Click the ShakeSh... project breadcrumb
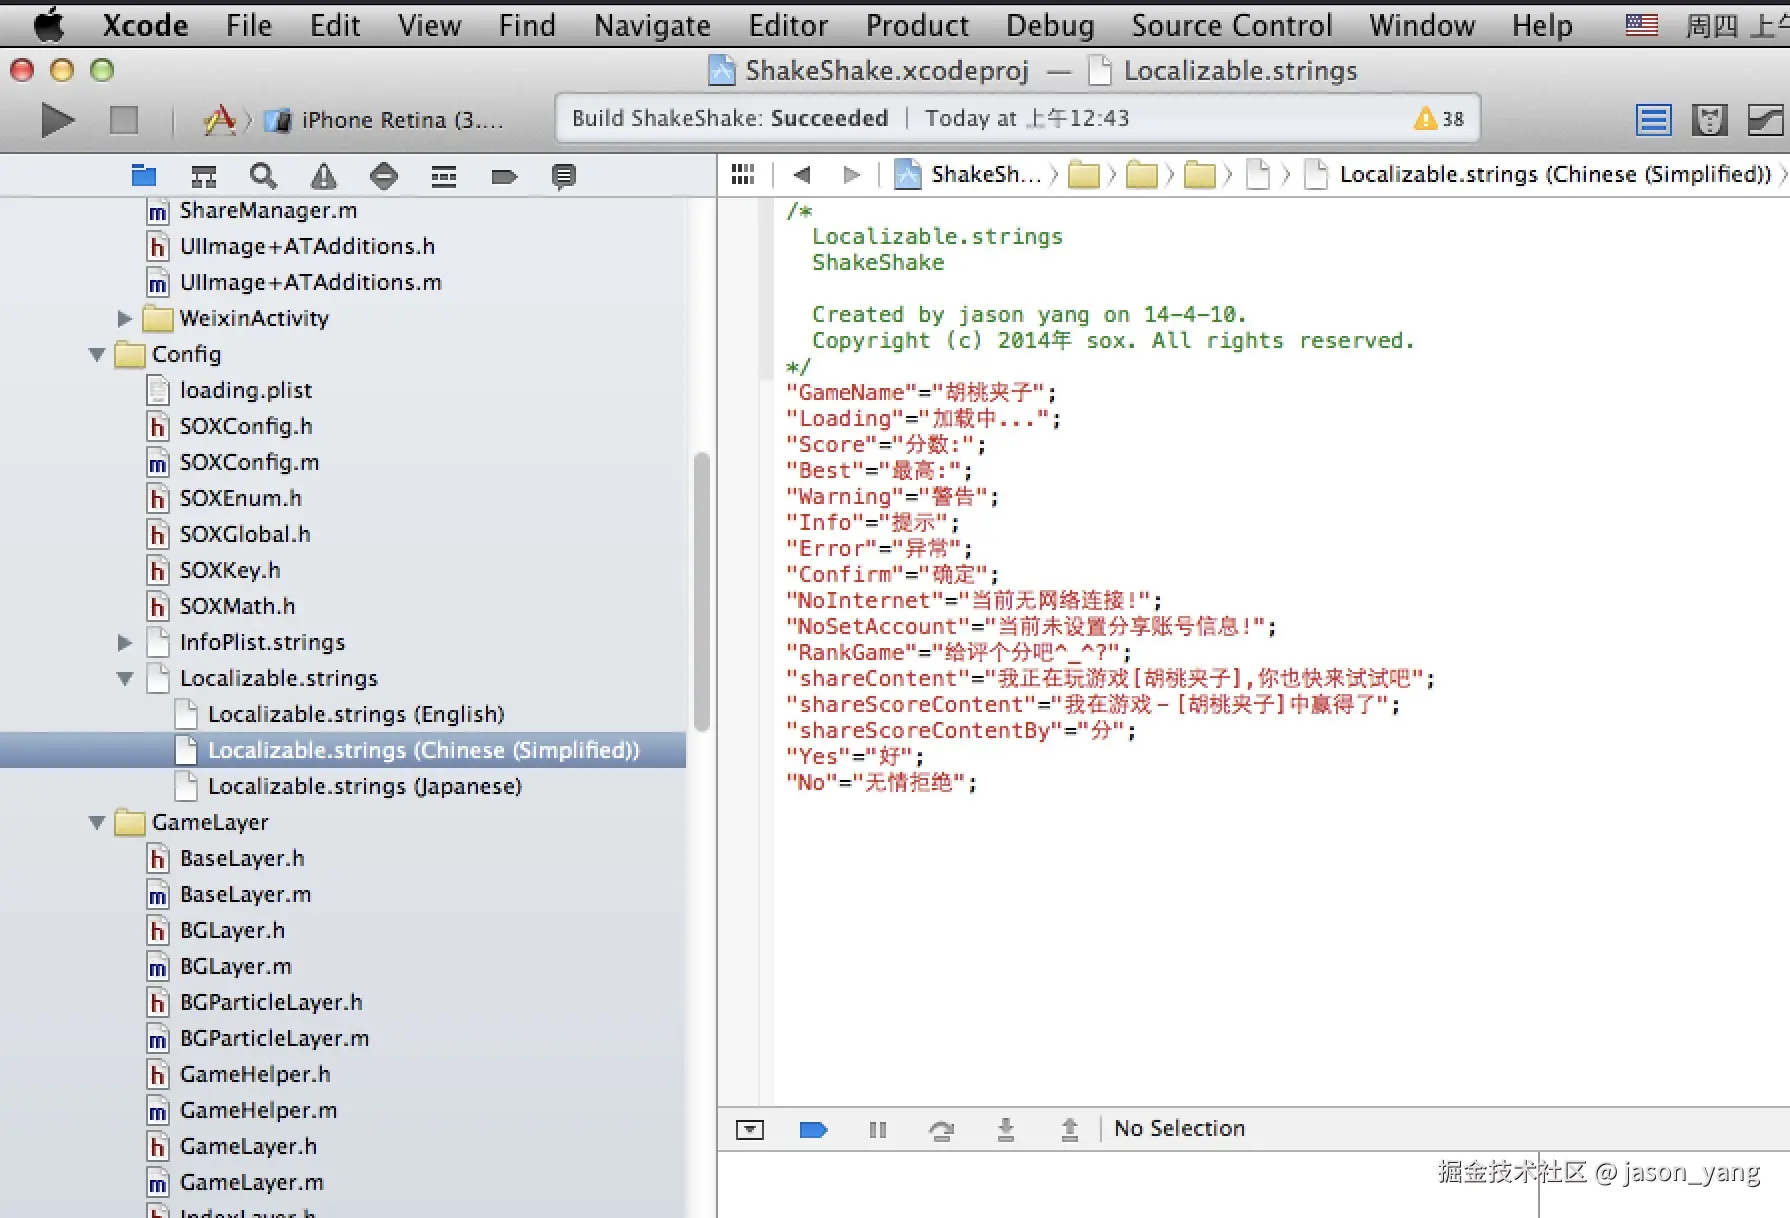 (x=969, y=175)
